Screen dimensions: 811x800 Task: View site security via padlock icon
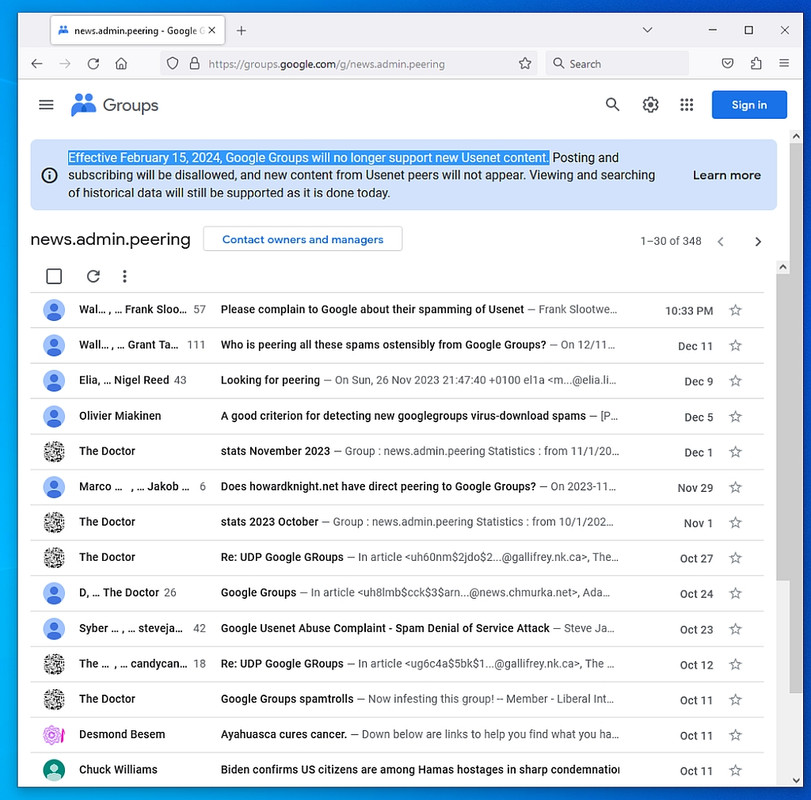click(x=194, y=64)
